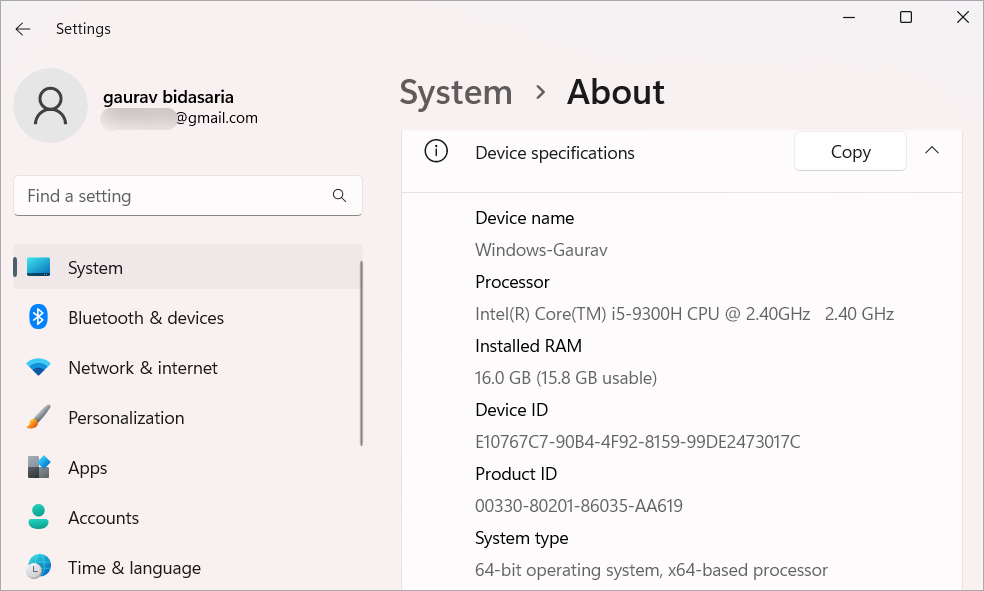Viewport: 984px width, 591px height.
Task: Click the Time & language globe icon
Action: coord(38,567)
